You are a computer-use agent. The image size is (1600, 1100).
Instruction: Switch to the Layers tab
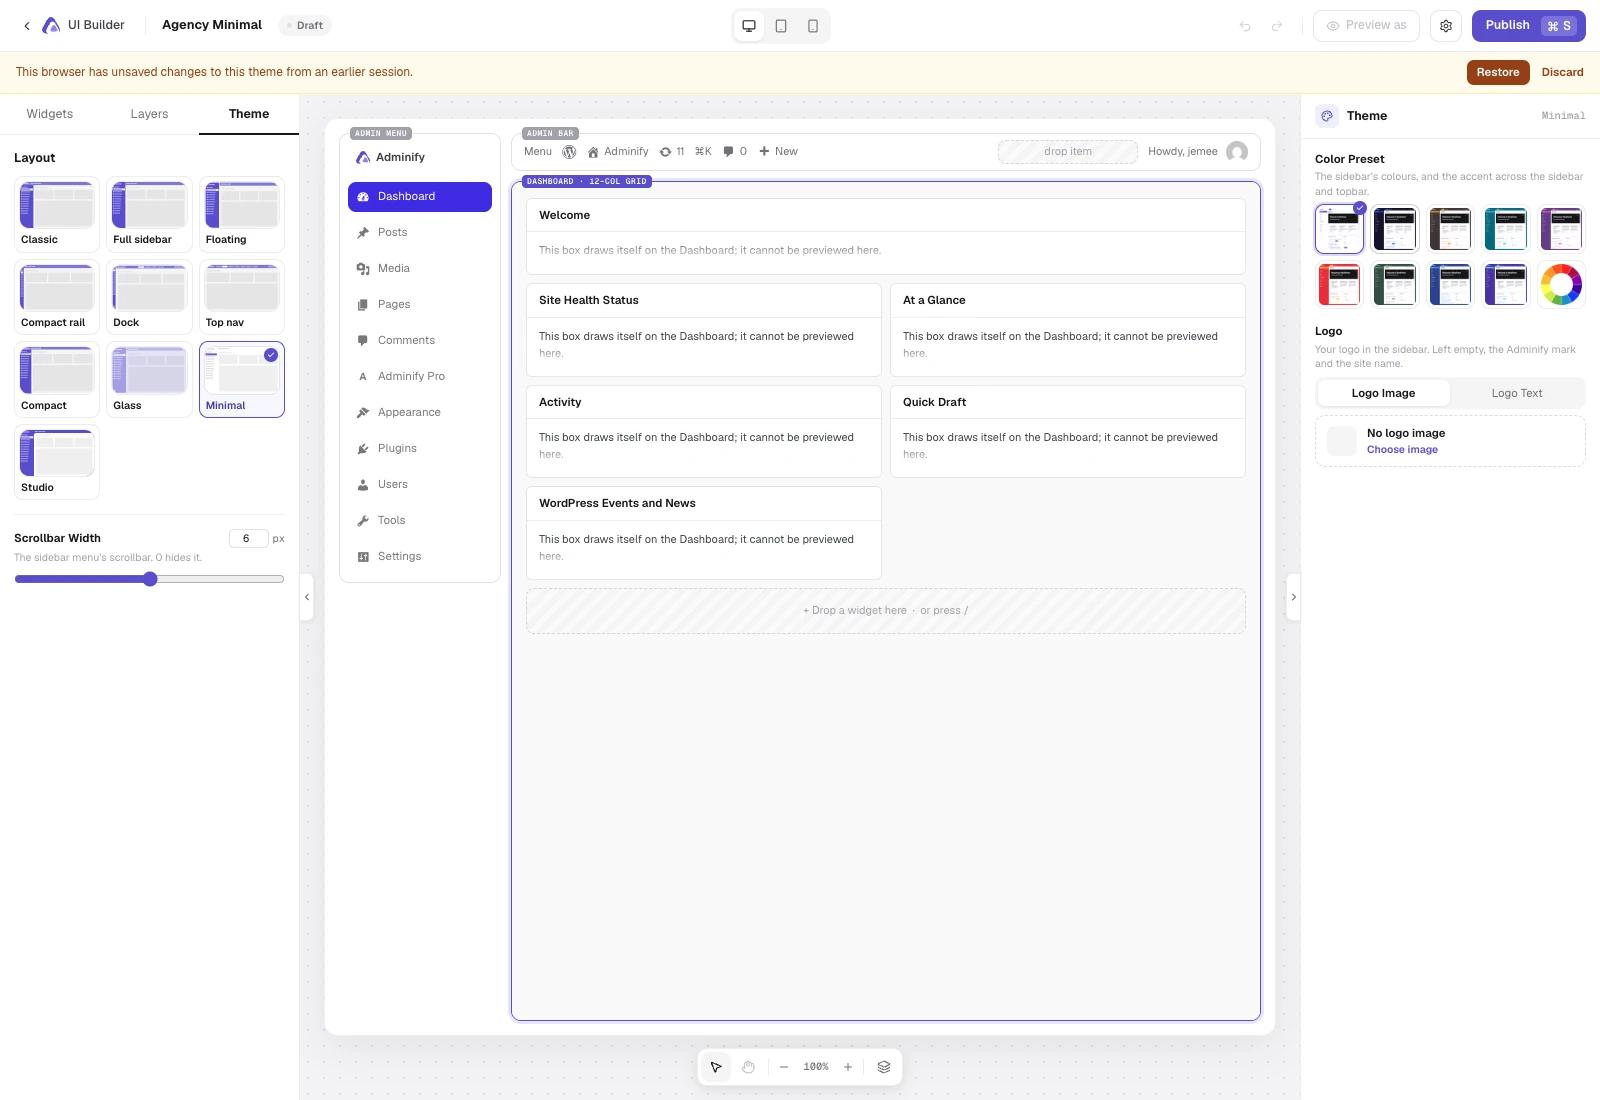[149, 114]
